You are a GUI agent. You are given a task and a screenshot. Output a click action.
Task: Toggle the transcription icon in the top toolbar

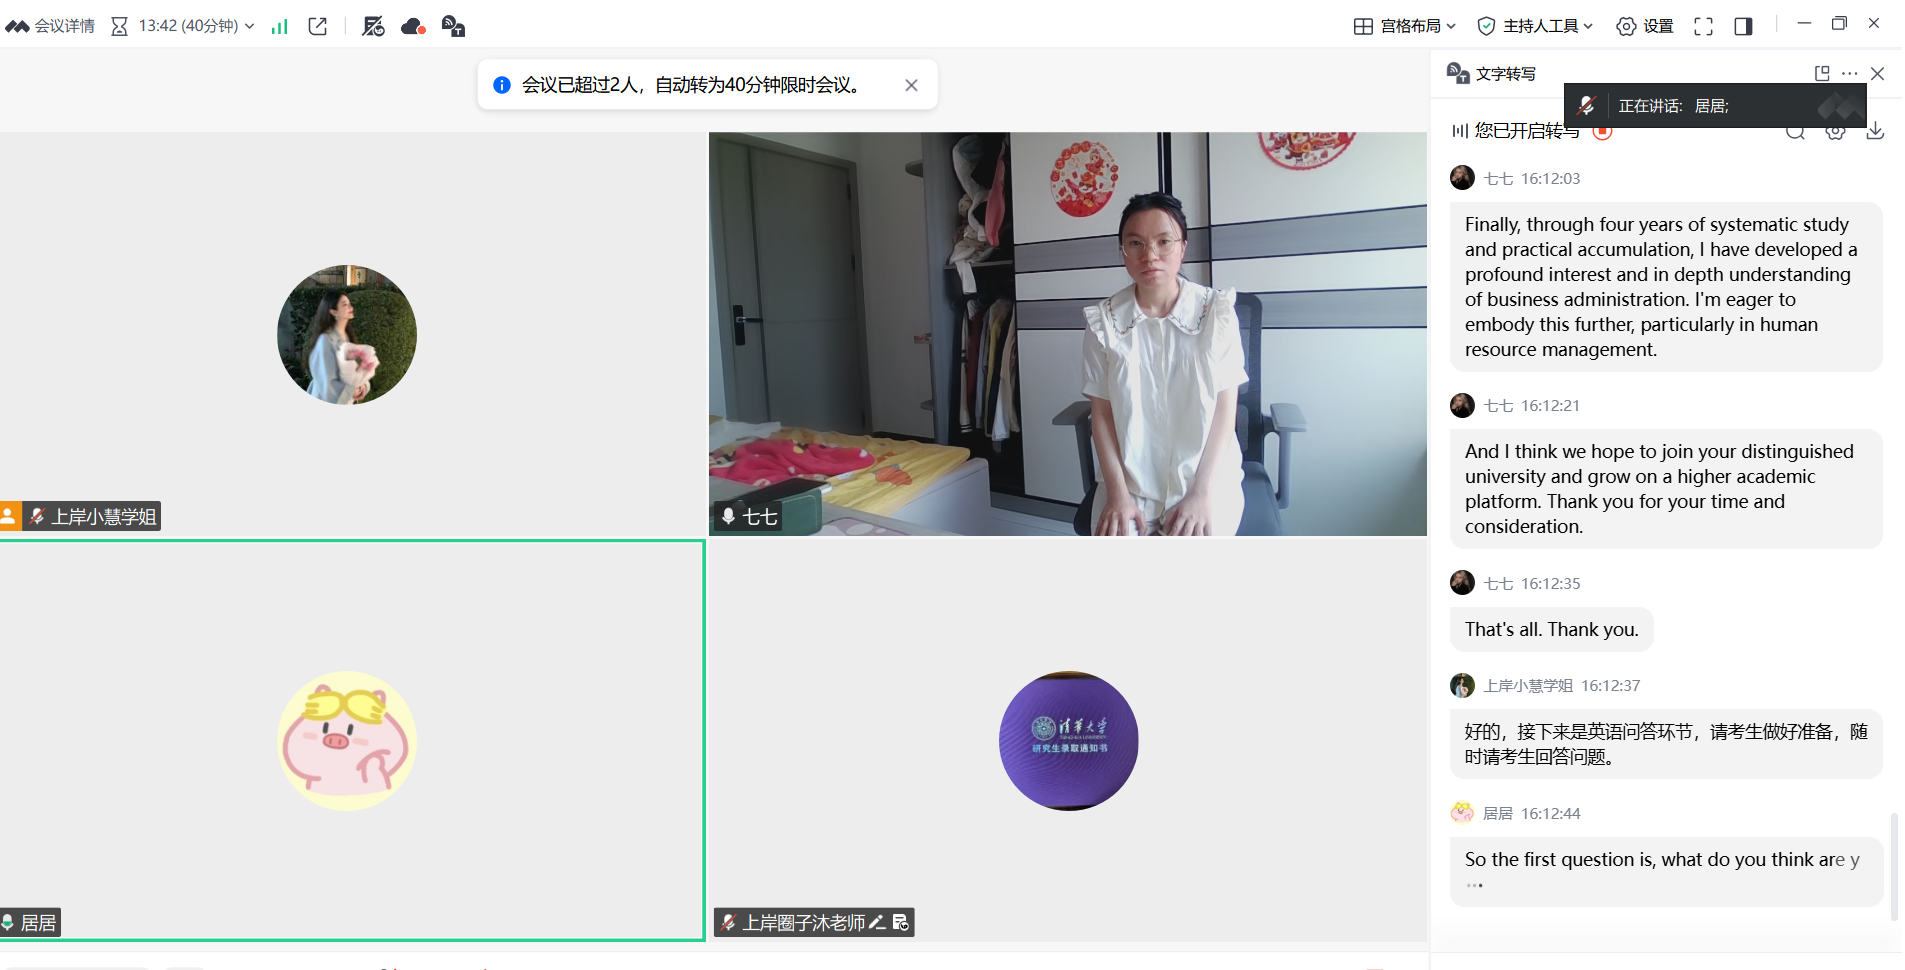point(453,27)
